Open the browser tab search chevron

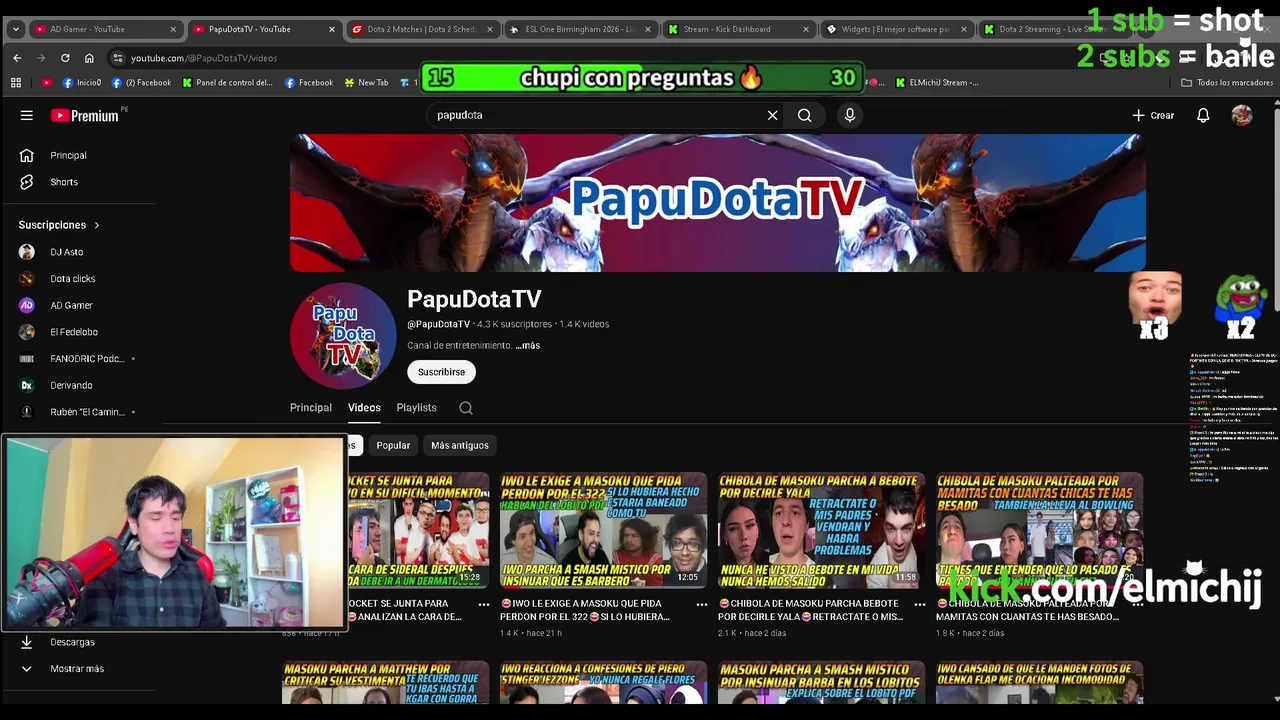point(15,29)
